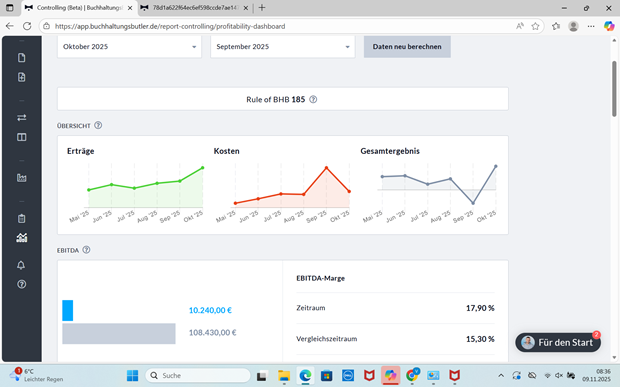Switch to Controlling (Beta) browser tab
620x387 pixels.
click(80, 8)
